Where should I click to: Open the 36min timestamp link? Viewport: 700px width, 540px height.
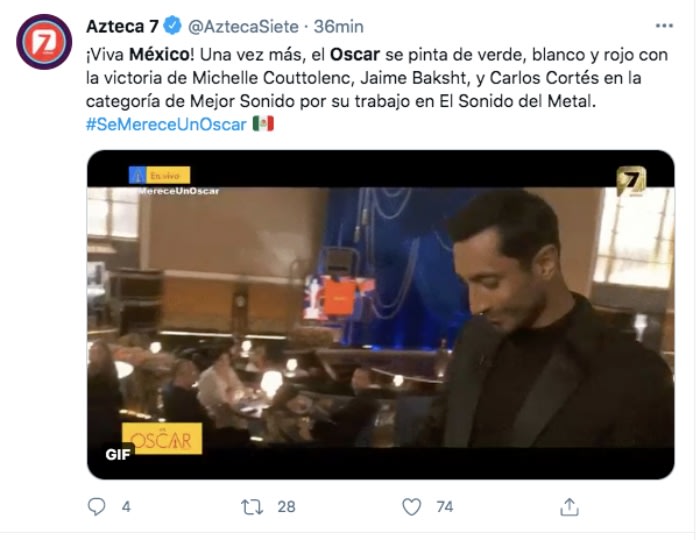click(x=338, y=26)
